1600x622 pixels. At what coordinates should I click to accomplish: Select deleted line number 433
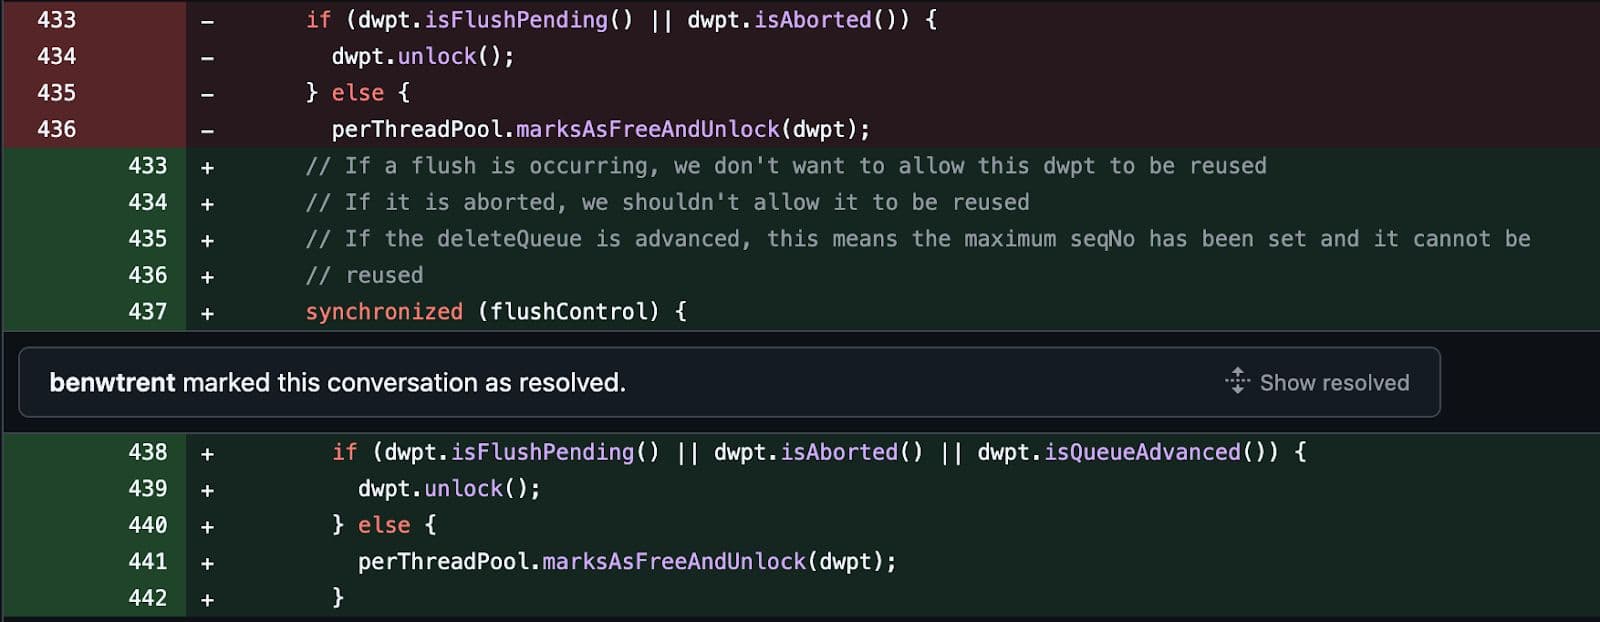[x=56, y=20]
